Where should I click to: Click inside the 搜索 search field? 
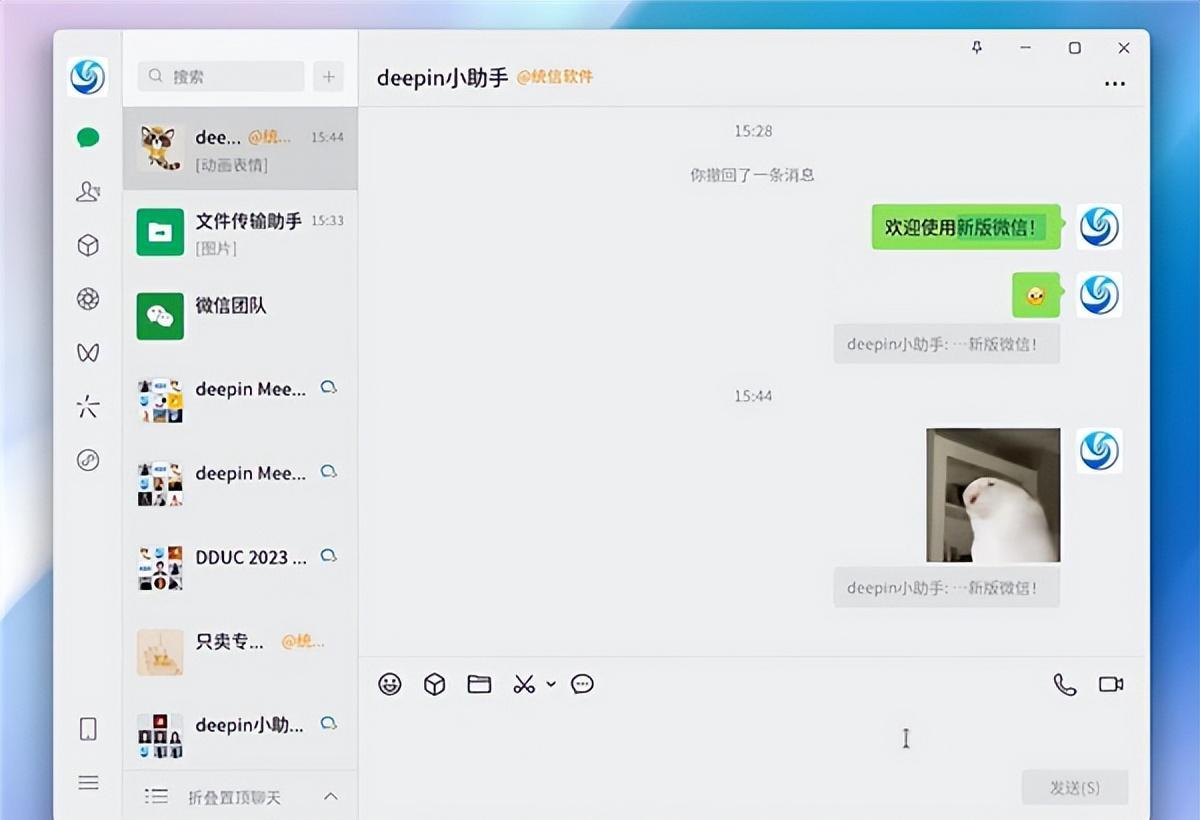pyautogui.click(x=220, y=76)
